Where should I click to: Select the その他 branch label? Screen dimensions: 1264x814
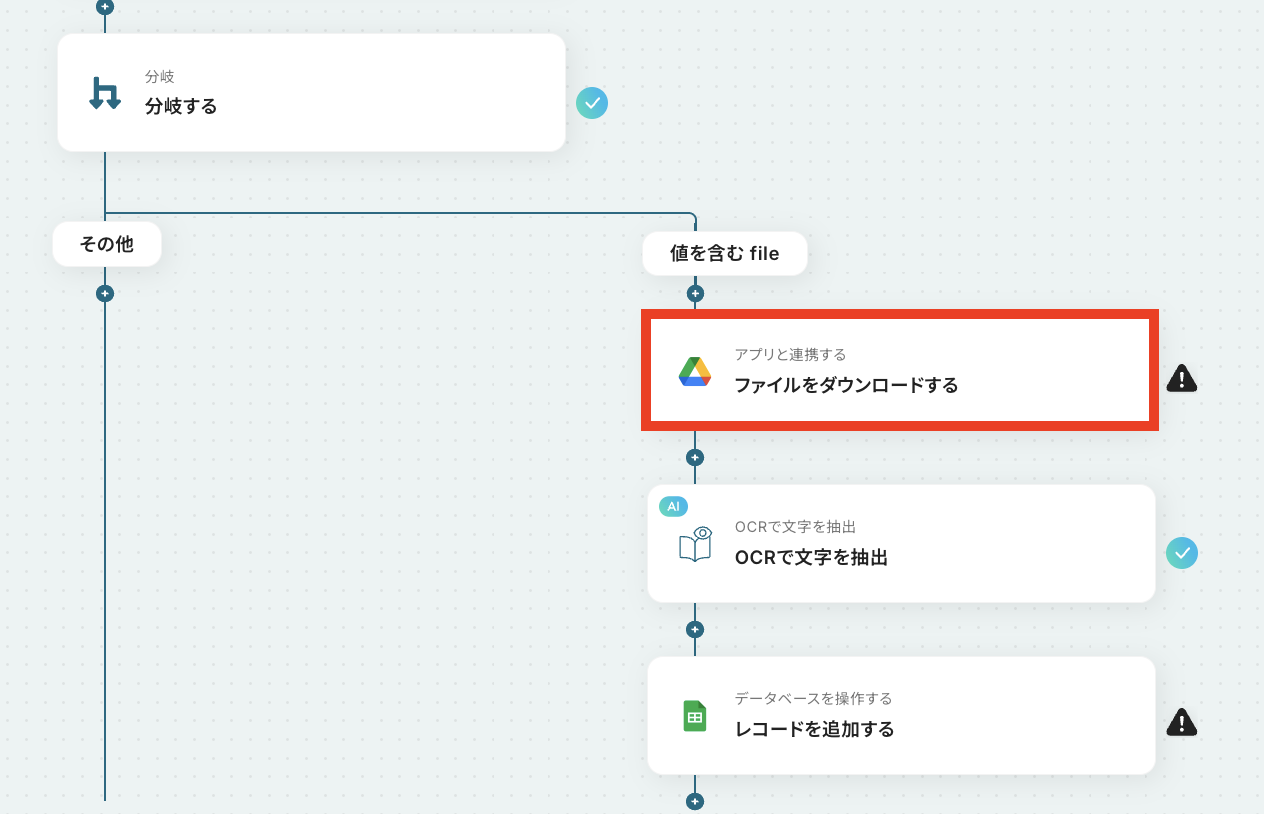[x=107, y=244]
